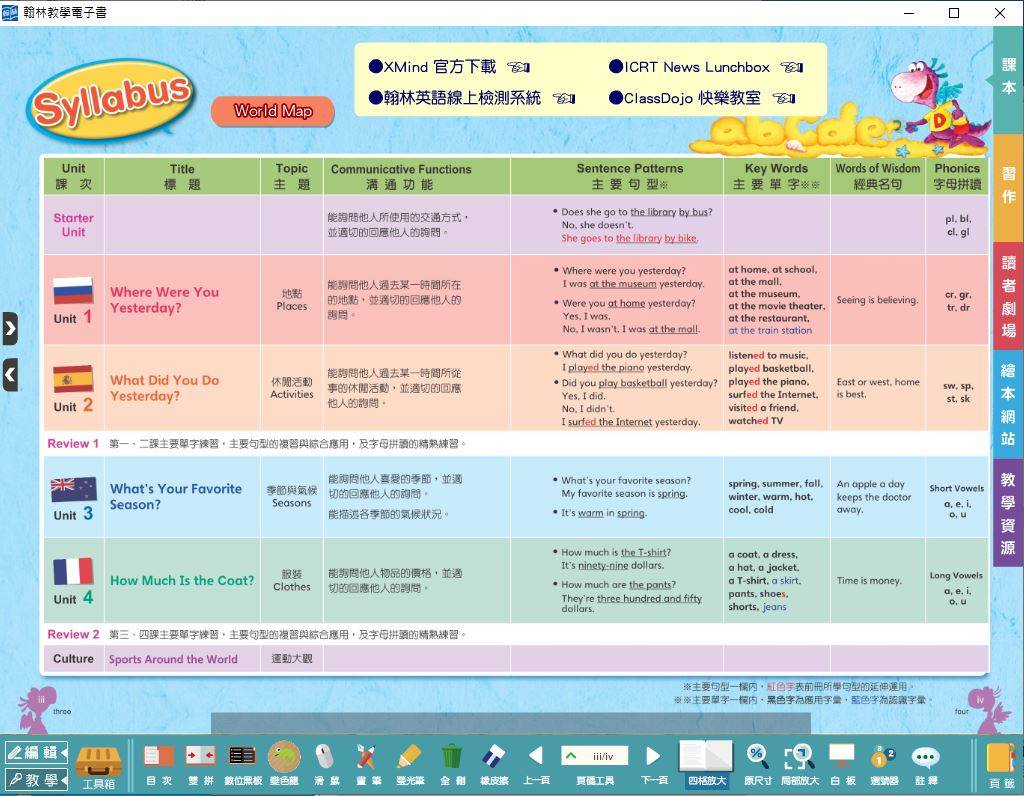Select the 橡皮擦 eraser tool
The width and height of the screenshot is (1024, 796).
tap(494, 756)
